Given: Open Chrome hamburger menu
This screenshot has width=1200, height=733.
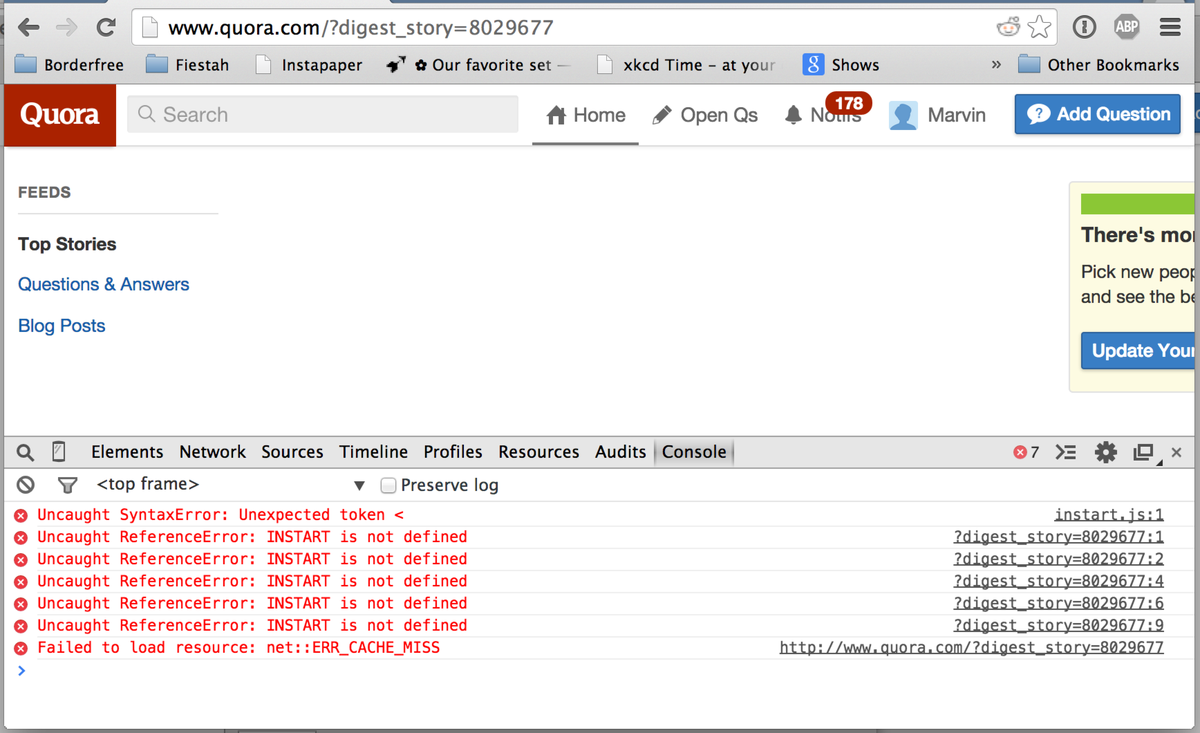Looking at the screenshot, I should 1170,27.
